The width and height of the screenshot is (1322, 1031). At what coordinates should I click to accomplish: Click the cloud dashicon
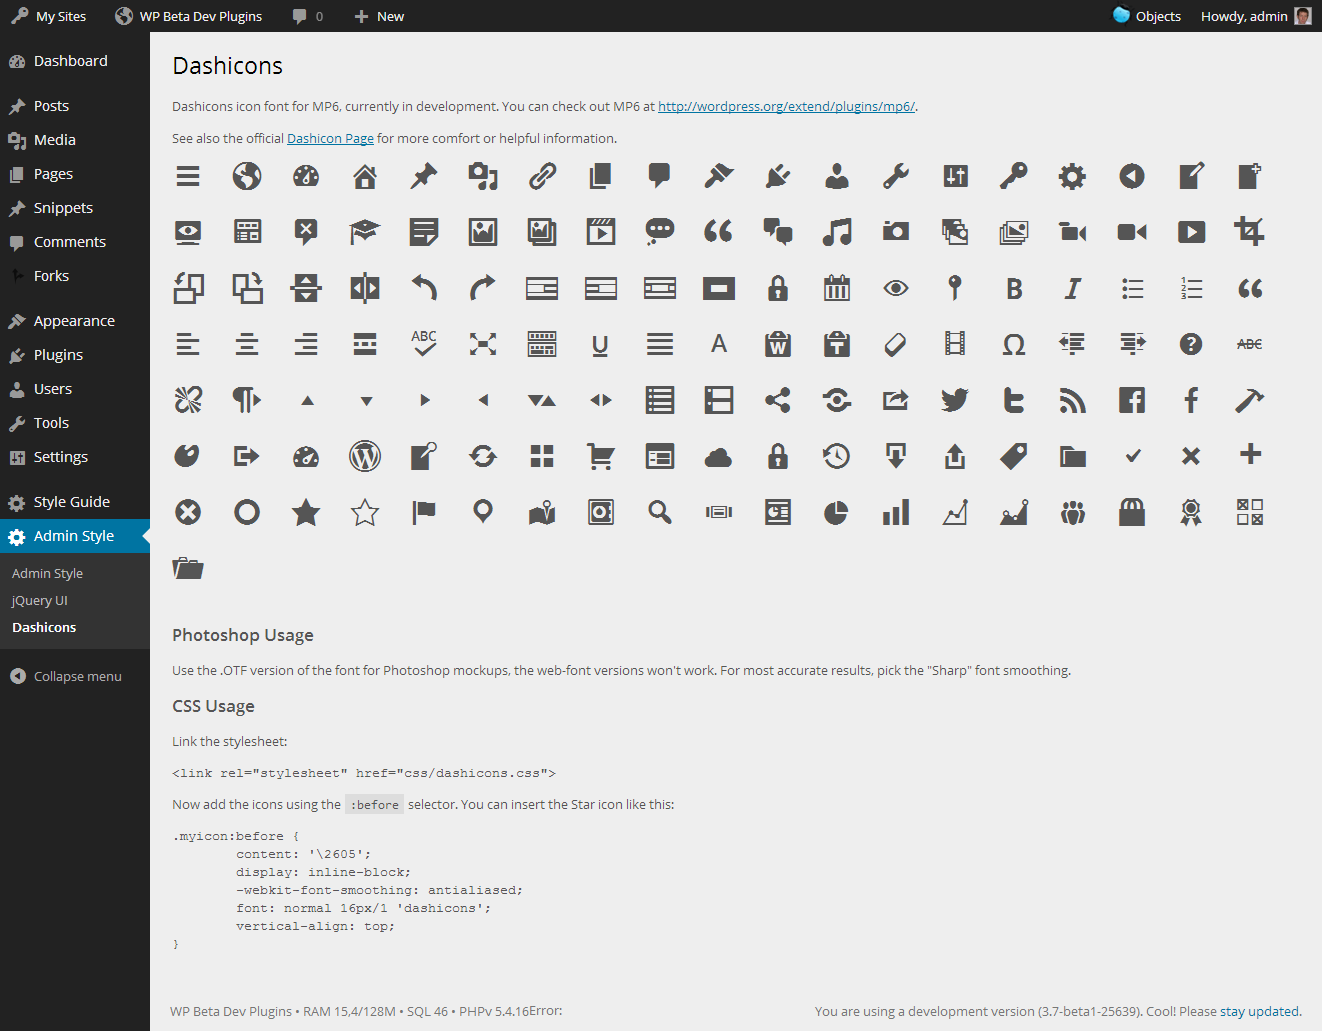coord(719,457)
